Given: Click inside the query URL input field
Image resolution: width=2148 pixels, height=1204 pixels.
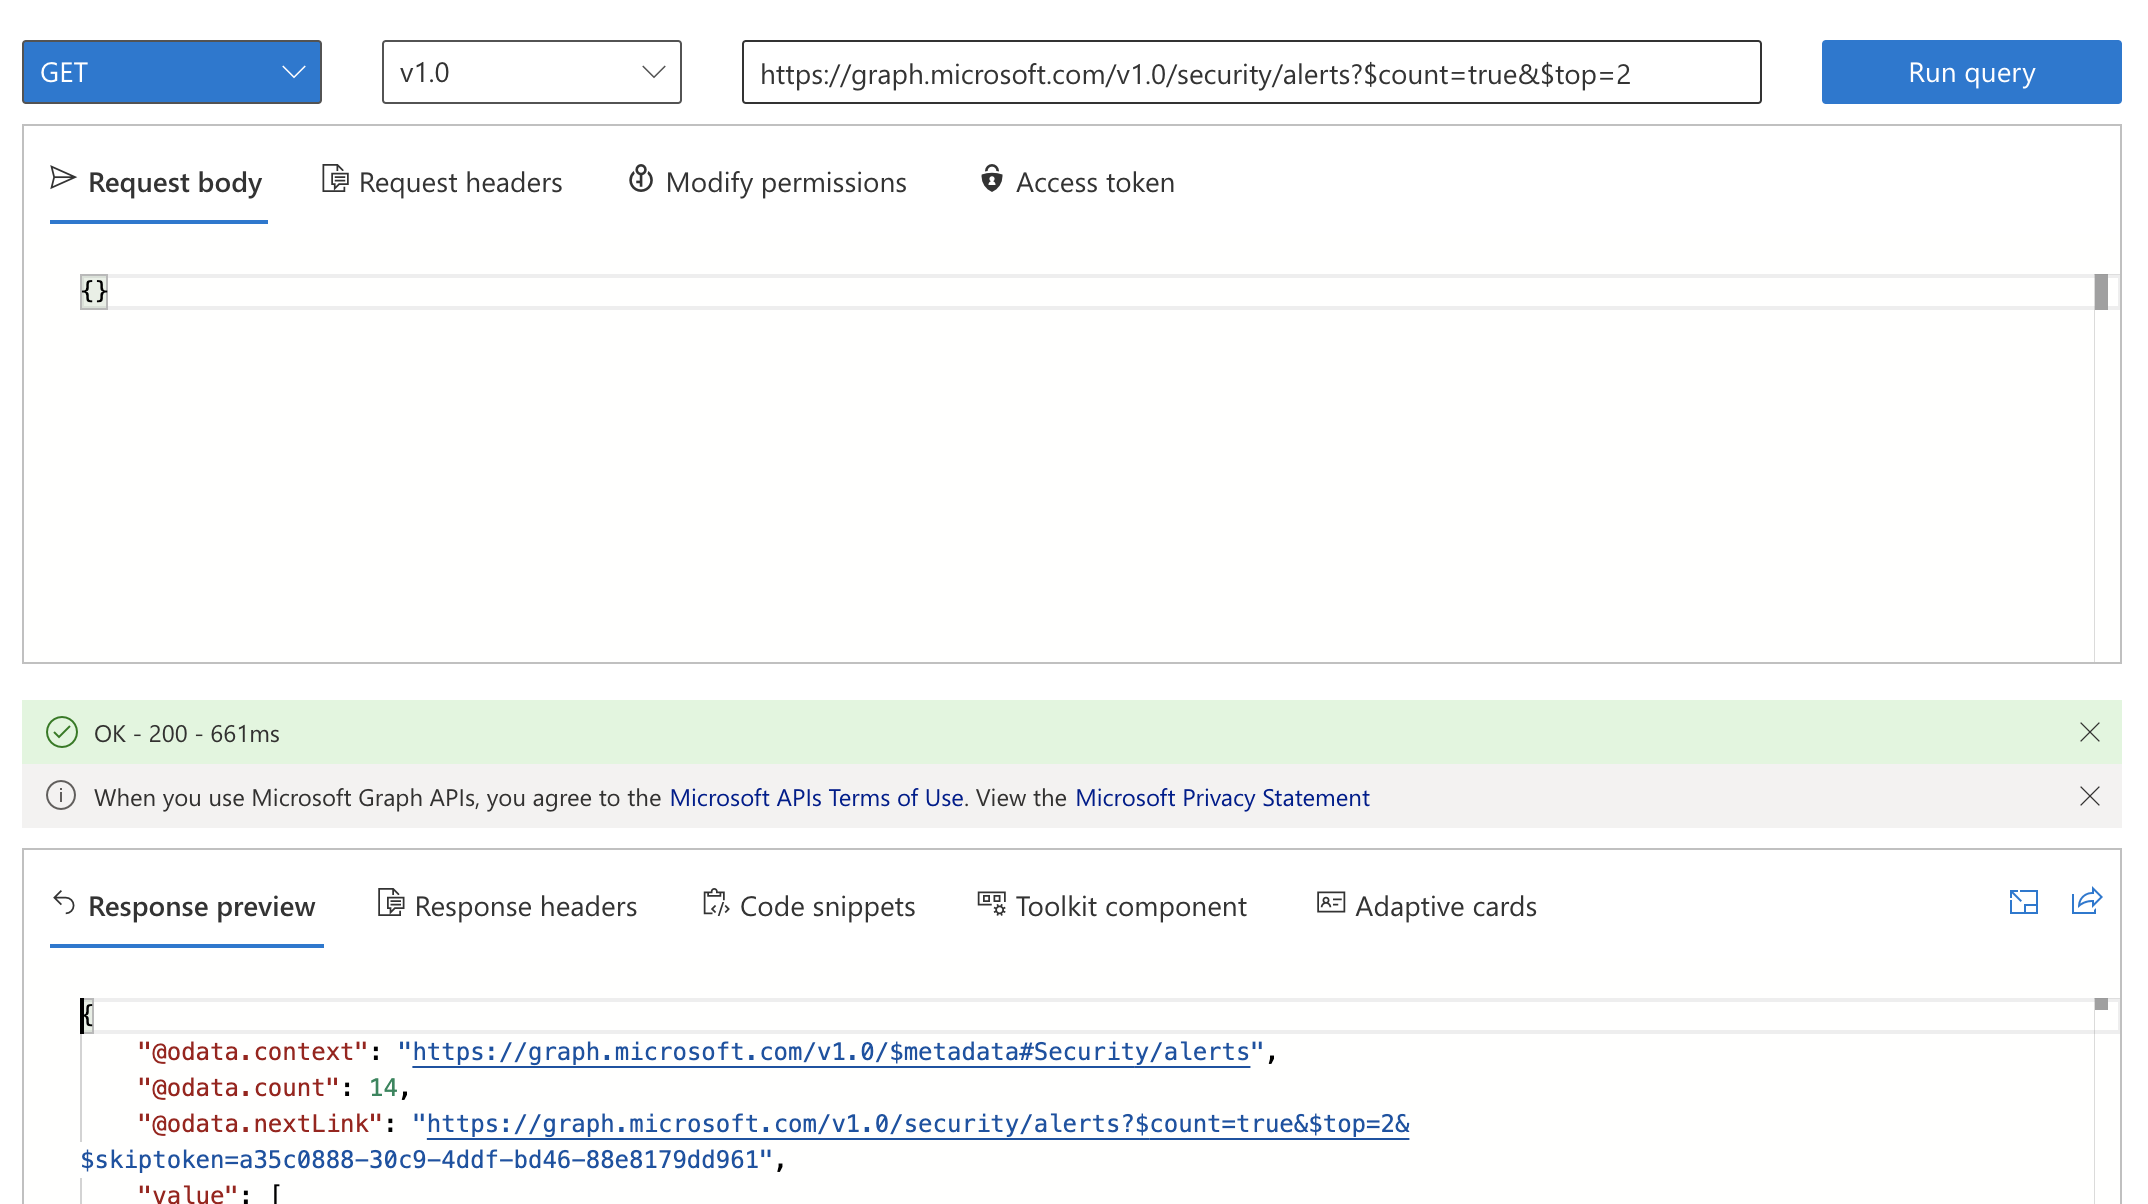Looking at the screenshot, I should coord(1250,72).
